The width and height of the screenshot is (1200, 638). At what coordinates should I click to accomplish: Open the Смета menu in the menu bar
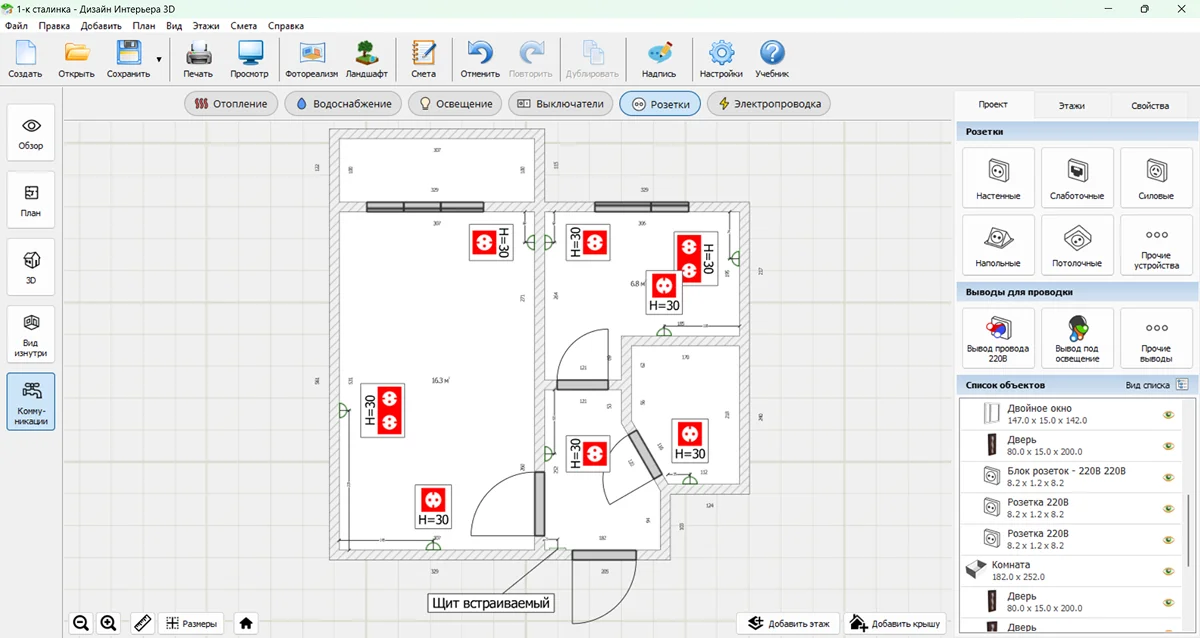point(243,25)
